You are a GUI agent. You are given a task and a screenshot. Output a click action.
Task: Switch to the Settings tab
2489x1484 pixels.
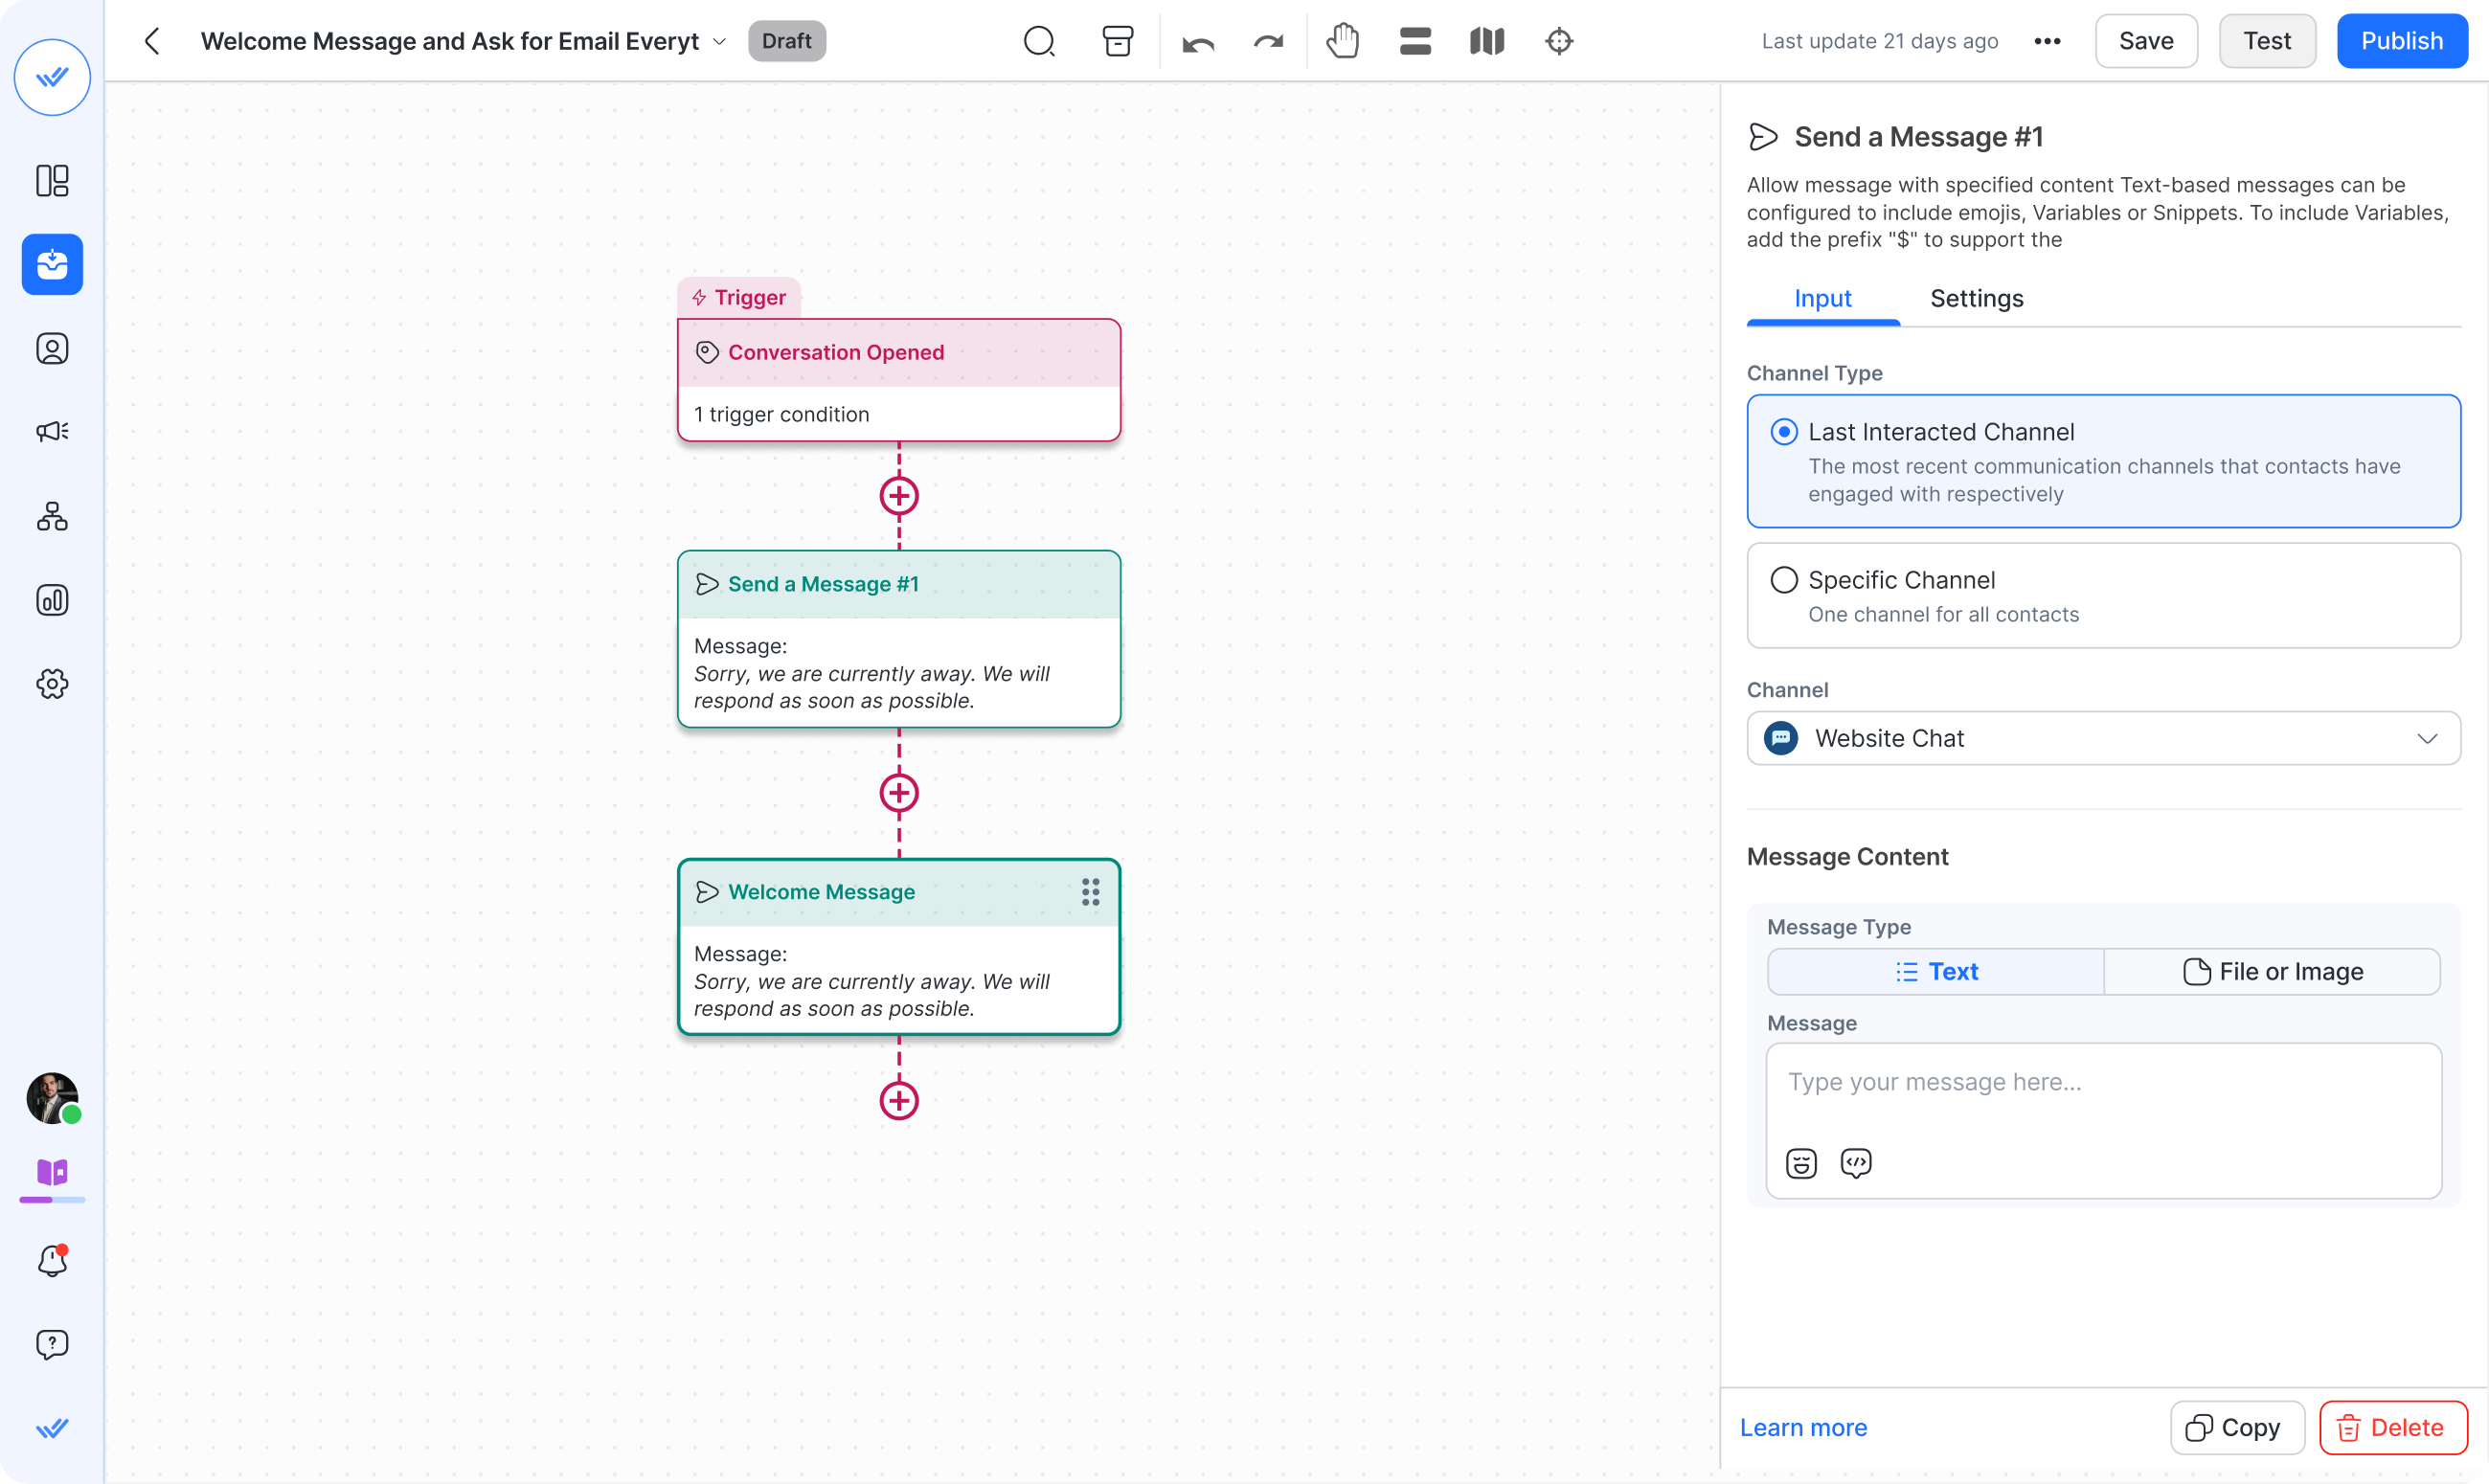click(1977, 298)
